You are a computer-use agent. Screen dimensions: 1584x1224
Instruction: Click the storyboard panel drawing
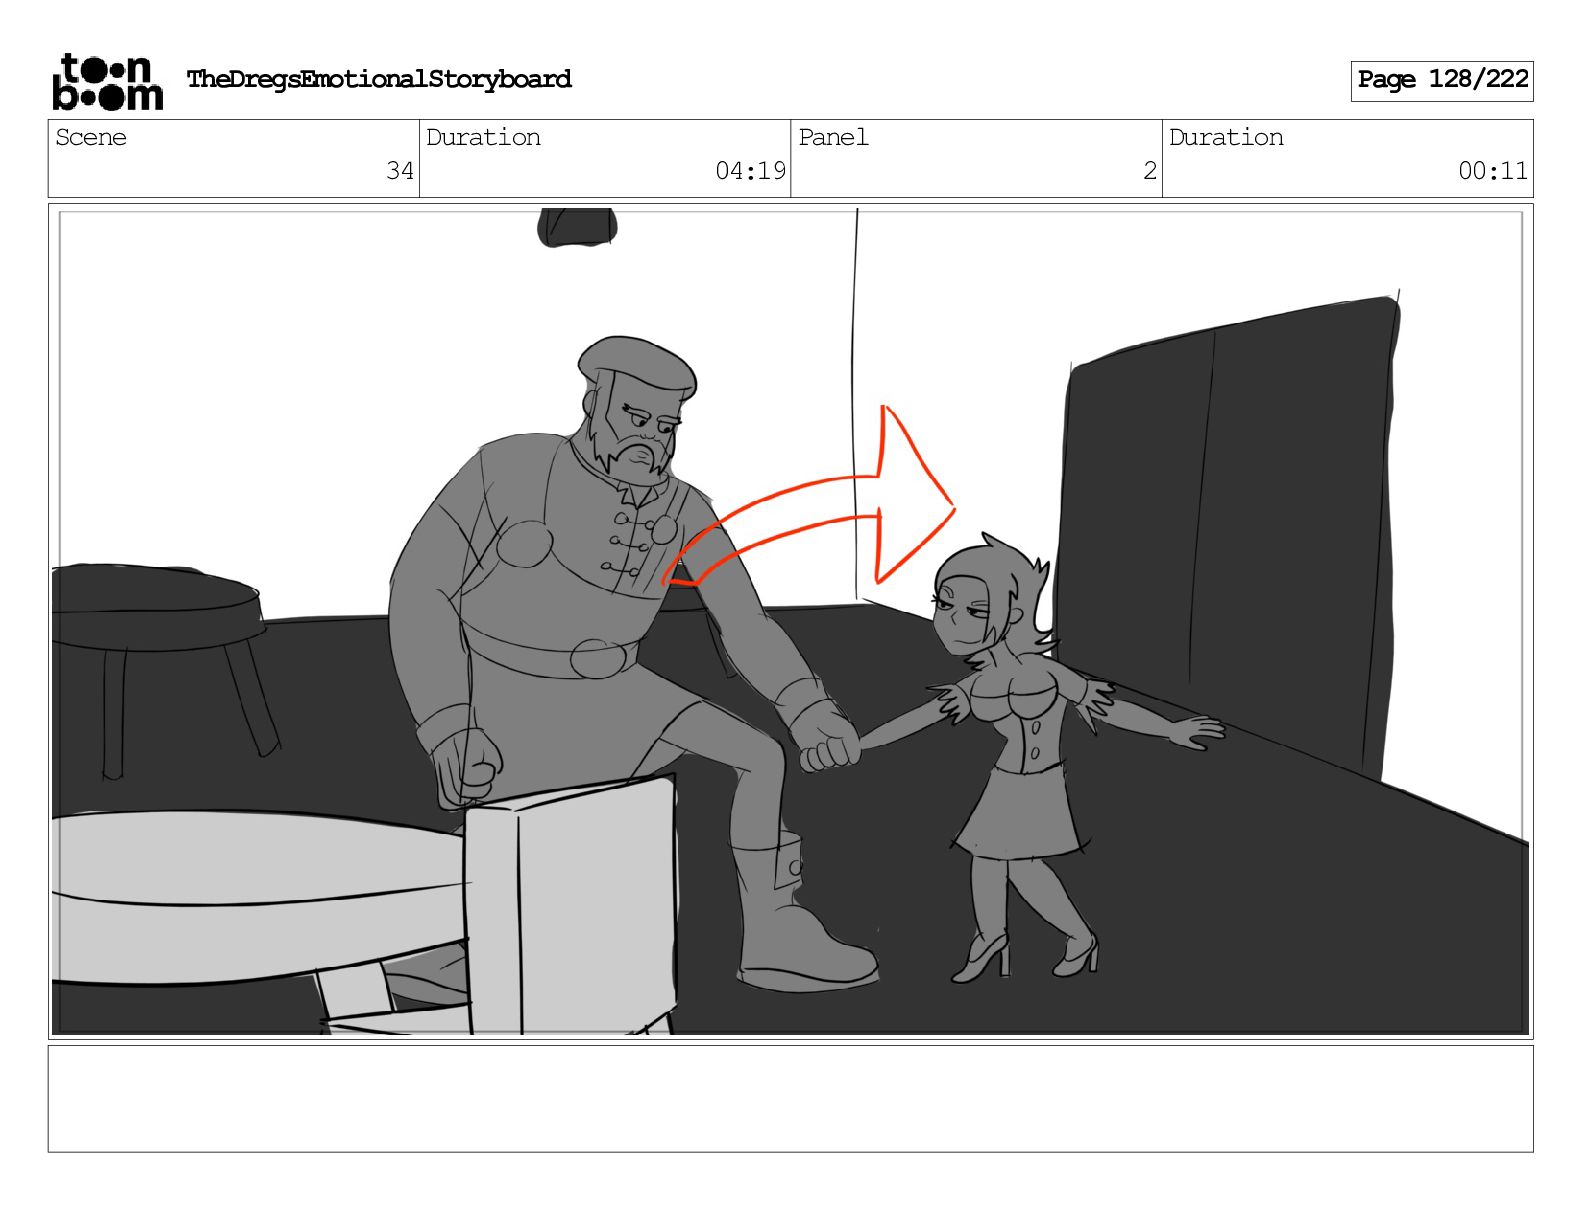click(x=790, y=621)
